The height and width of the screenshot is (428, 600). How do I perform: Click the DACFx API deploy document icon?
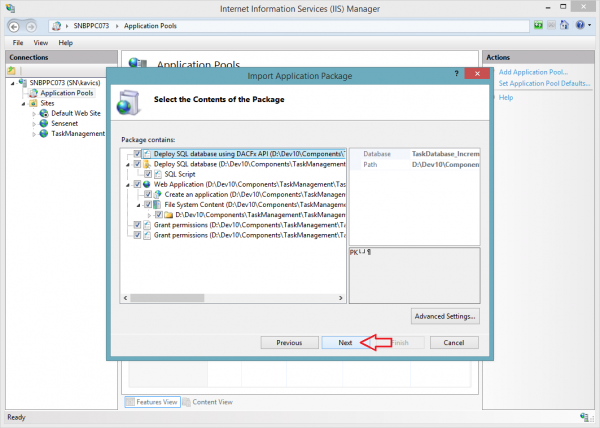(147, 154)
